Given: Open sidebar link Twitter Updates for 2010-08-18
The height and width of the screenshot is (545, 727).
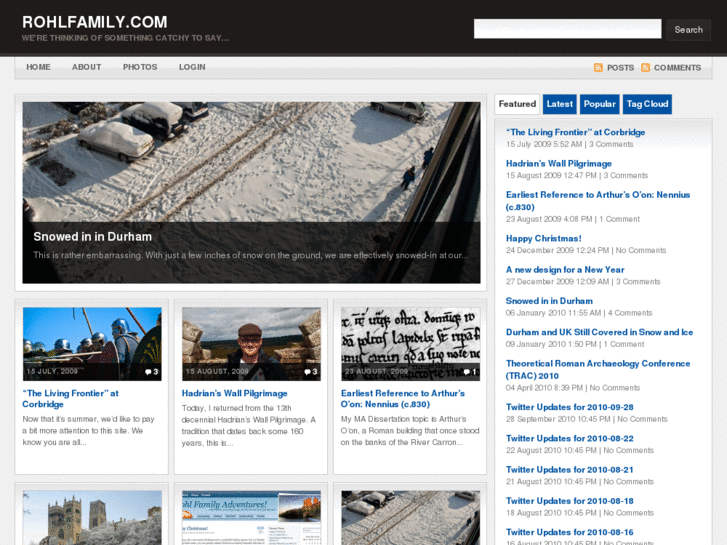Looking at the screenshot, I should [569, 501].
